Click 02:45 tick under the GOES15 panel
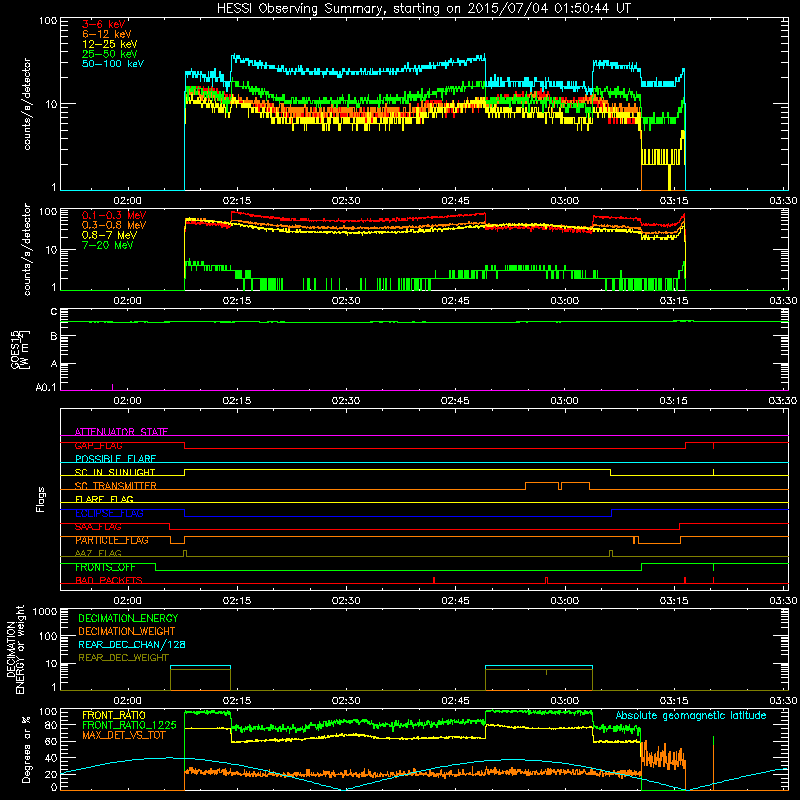 (455, 401)
